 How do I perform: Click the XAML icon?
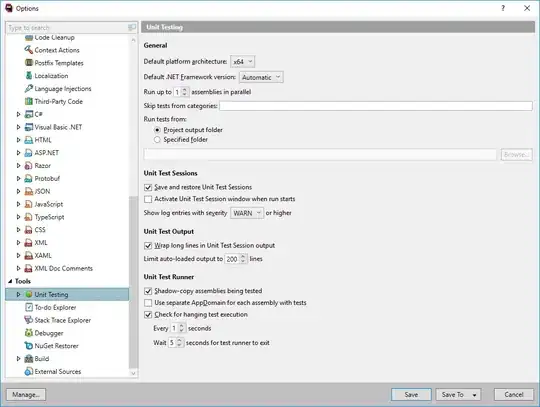29,255
